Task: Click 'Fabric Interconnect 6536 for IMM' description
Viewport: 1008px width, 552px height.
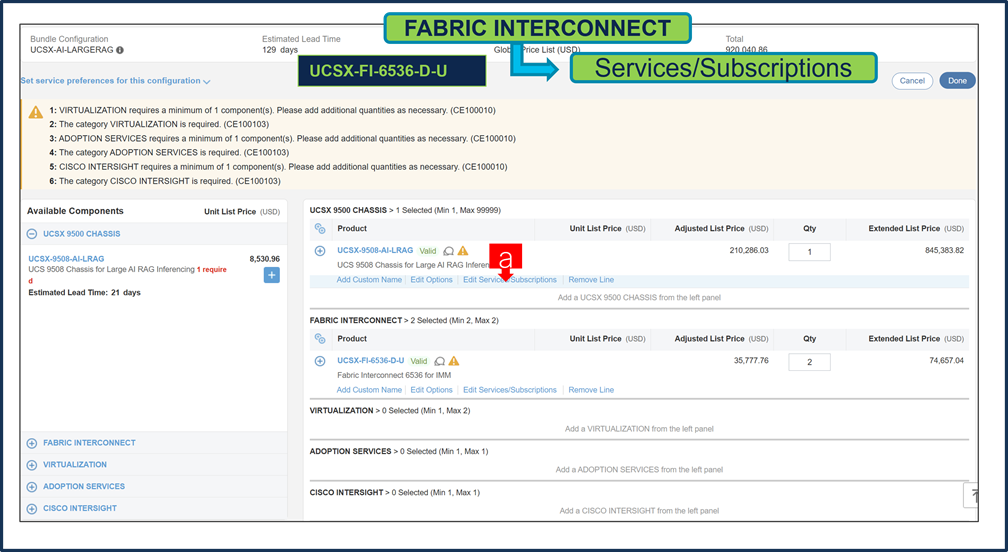Action: 394,375
